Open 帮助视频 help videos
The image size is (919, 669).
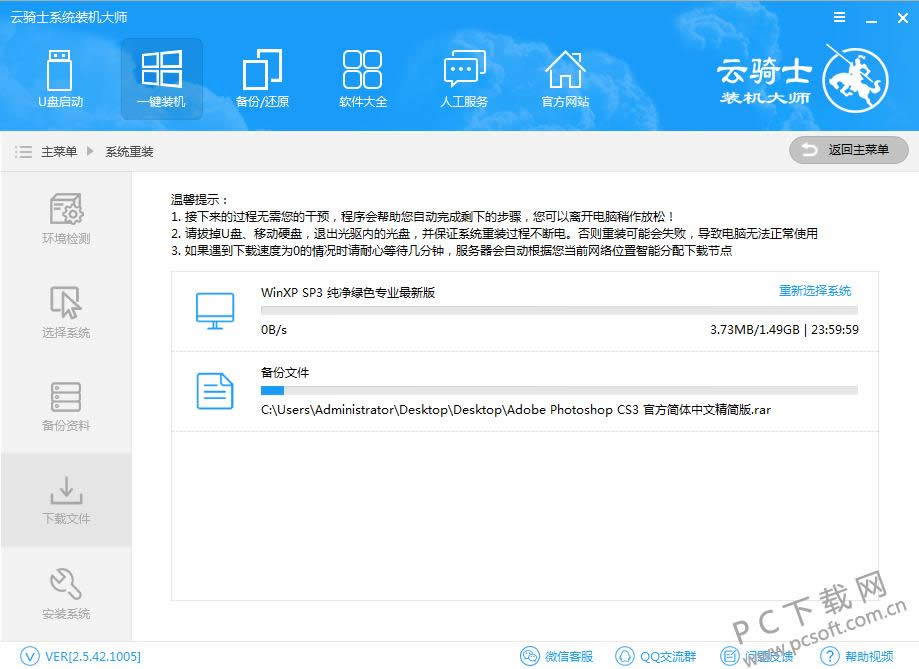tap(857, 656)
